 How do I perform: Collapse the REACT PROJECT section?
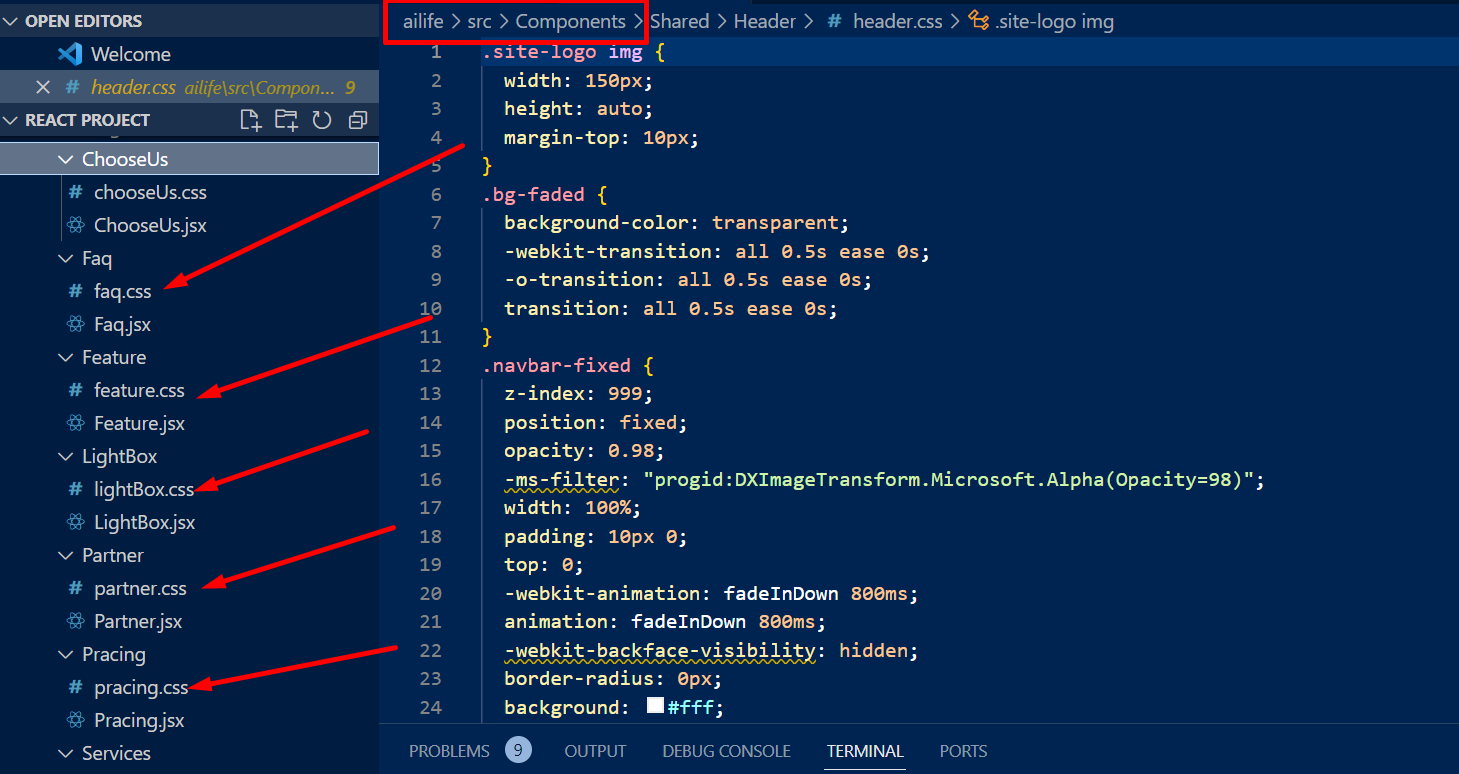point(12,120)
